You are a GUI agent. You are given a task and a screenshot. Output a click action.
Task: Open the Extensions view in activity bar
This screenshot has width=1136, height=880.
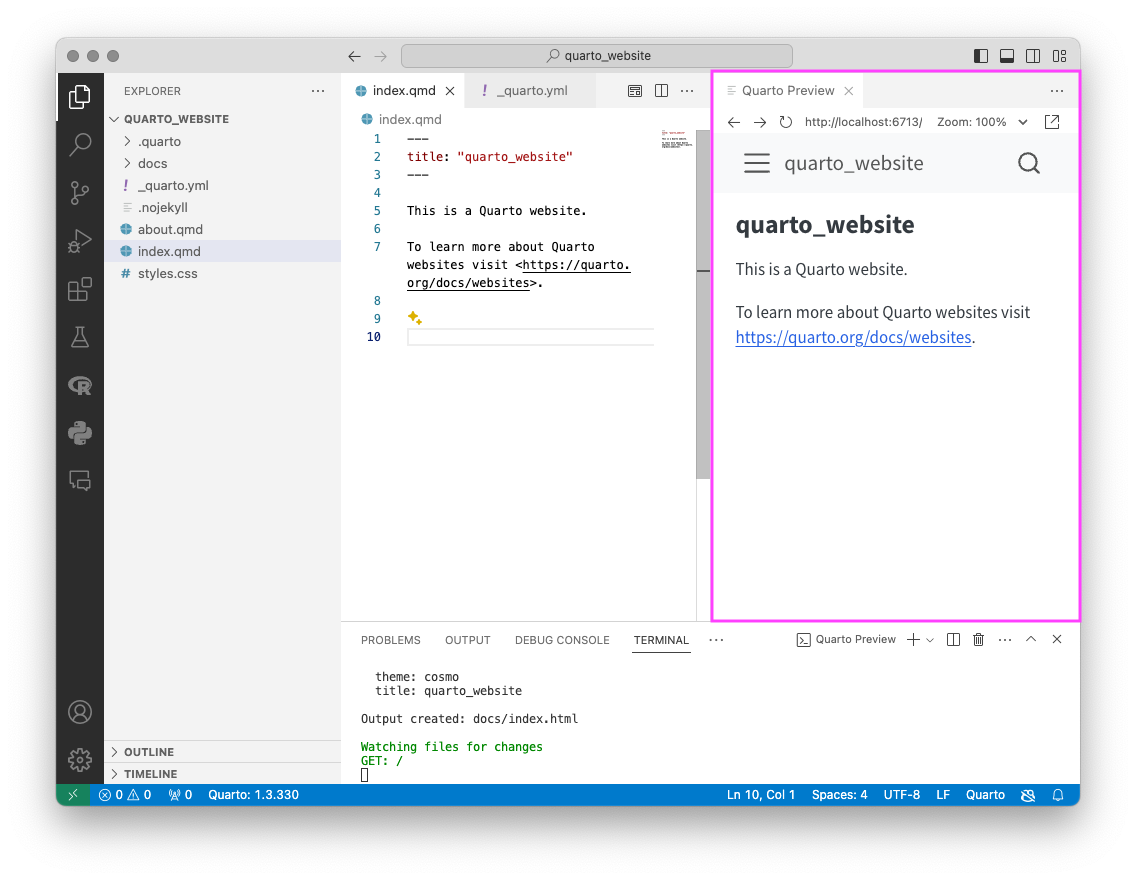click(x=80, y=290)
